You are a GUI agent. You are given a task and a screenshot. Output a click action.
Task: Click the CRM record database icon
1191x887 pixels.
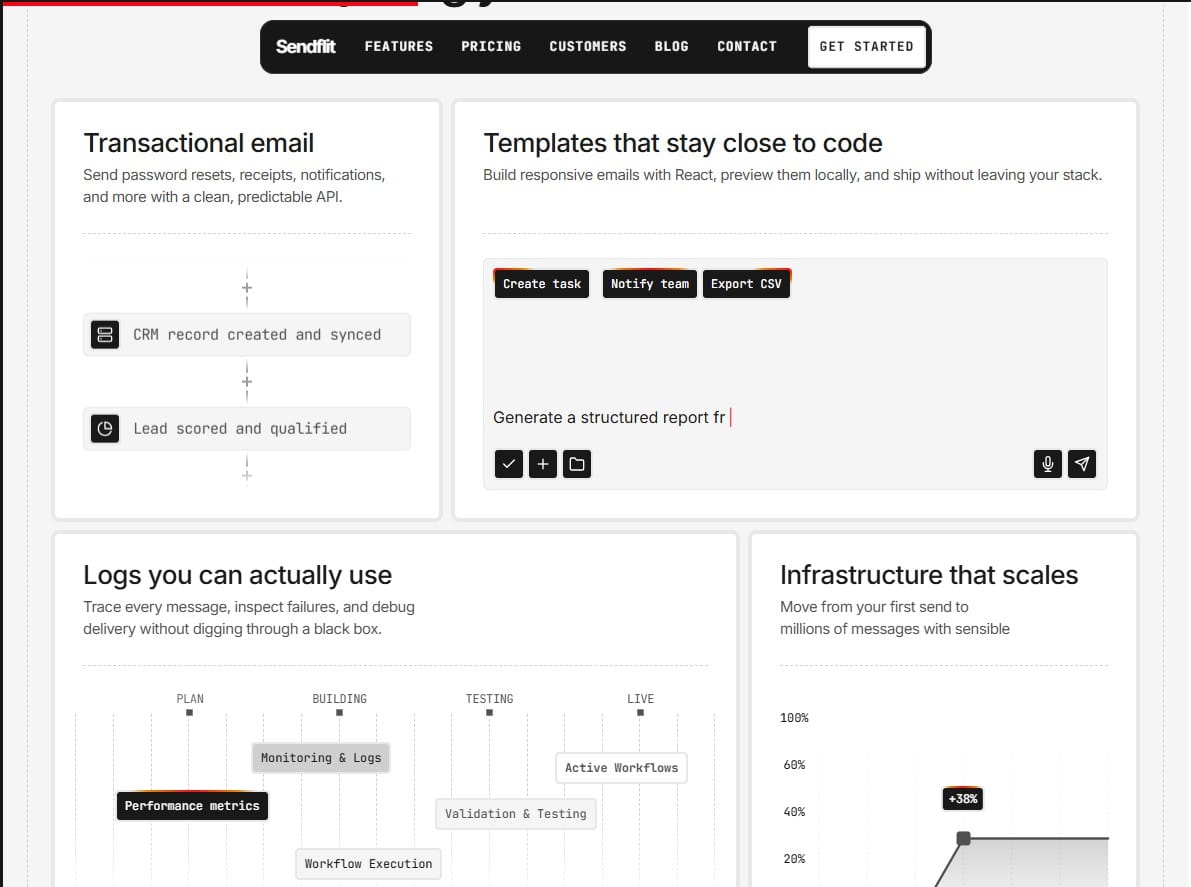click(105, 334)
